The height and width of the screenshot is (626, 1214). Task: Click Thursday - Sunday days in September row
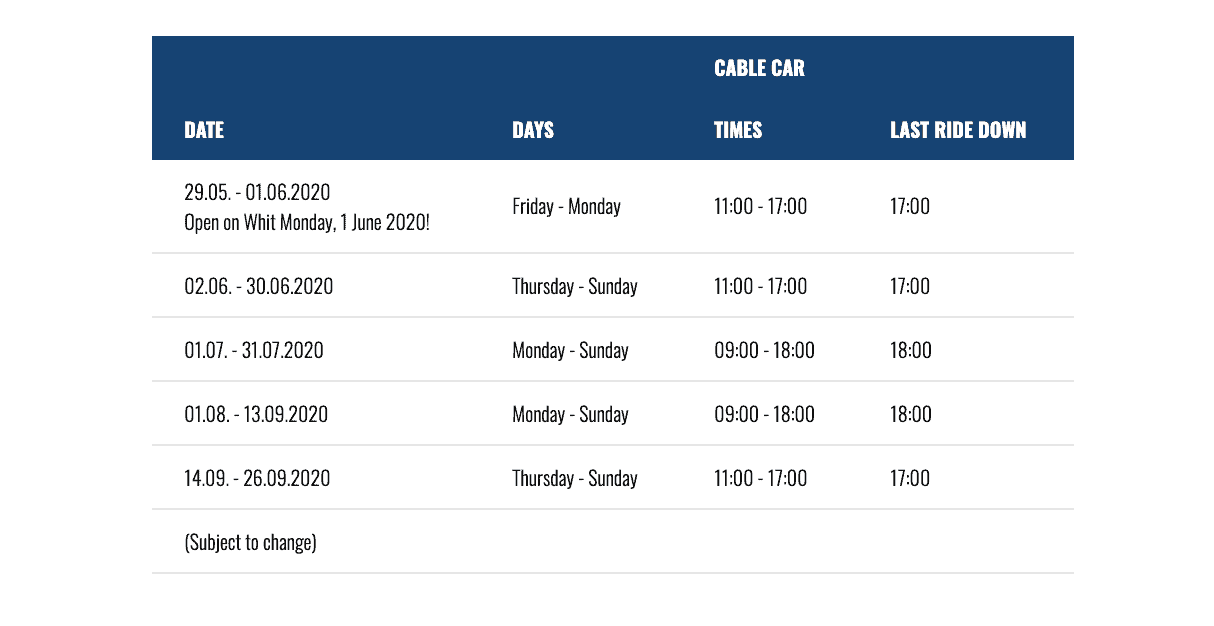pos(574,479)
